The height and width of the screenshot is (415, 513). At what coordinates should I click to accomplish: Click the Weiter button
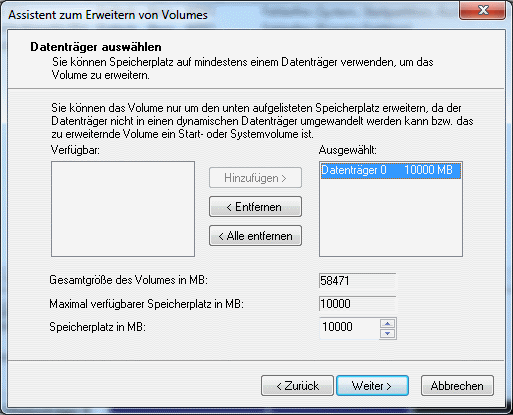[x=372, y=386]
